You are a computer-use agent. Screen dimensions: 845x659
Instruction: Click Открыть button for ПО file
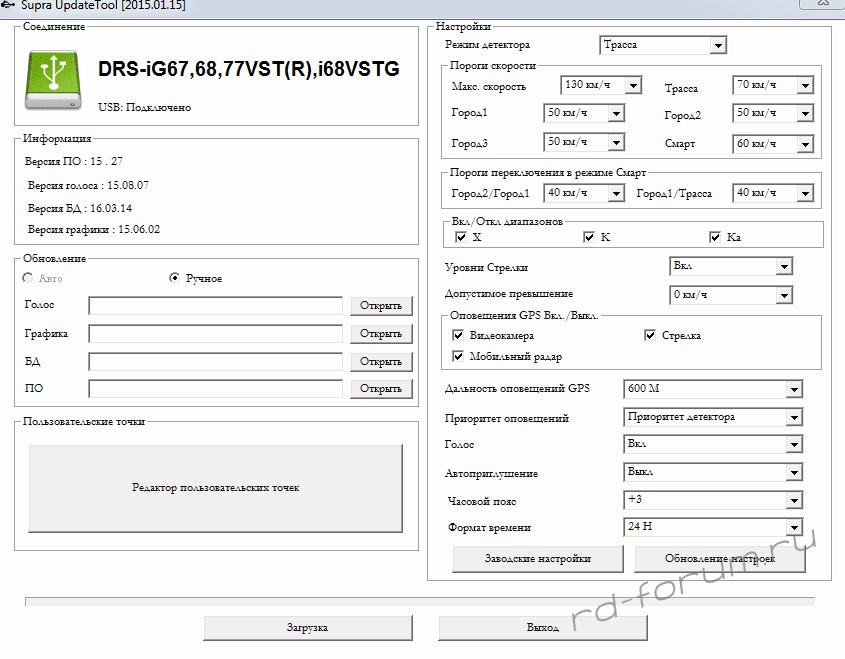pos(381,389)
